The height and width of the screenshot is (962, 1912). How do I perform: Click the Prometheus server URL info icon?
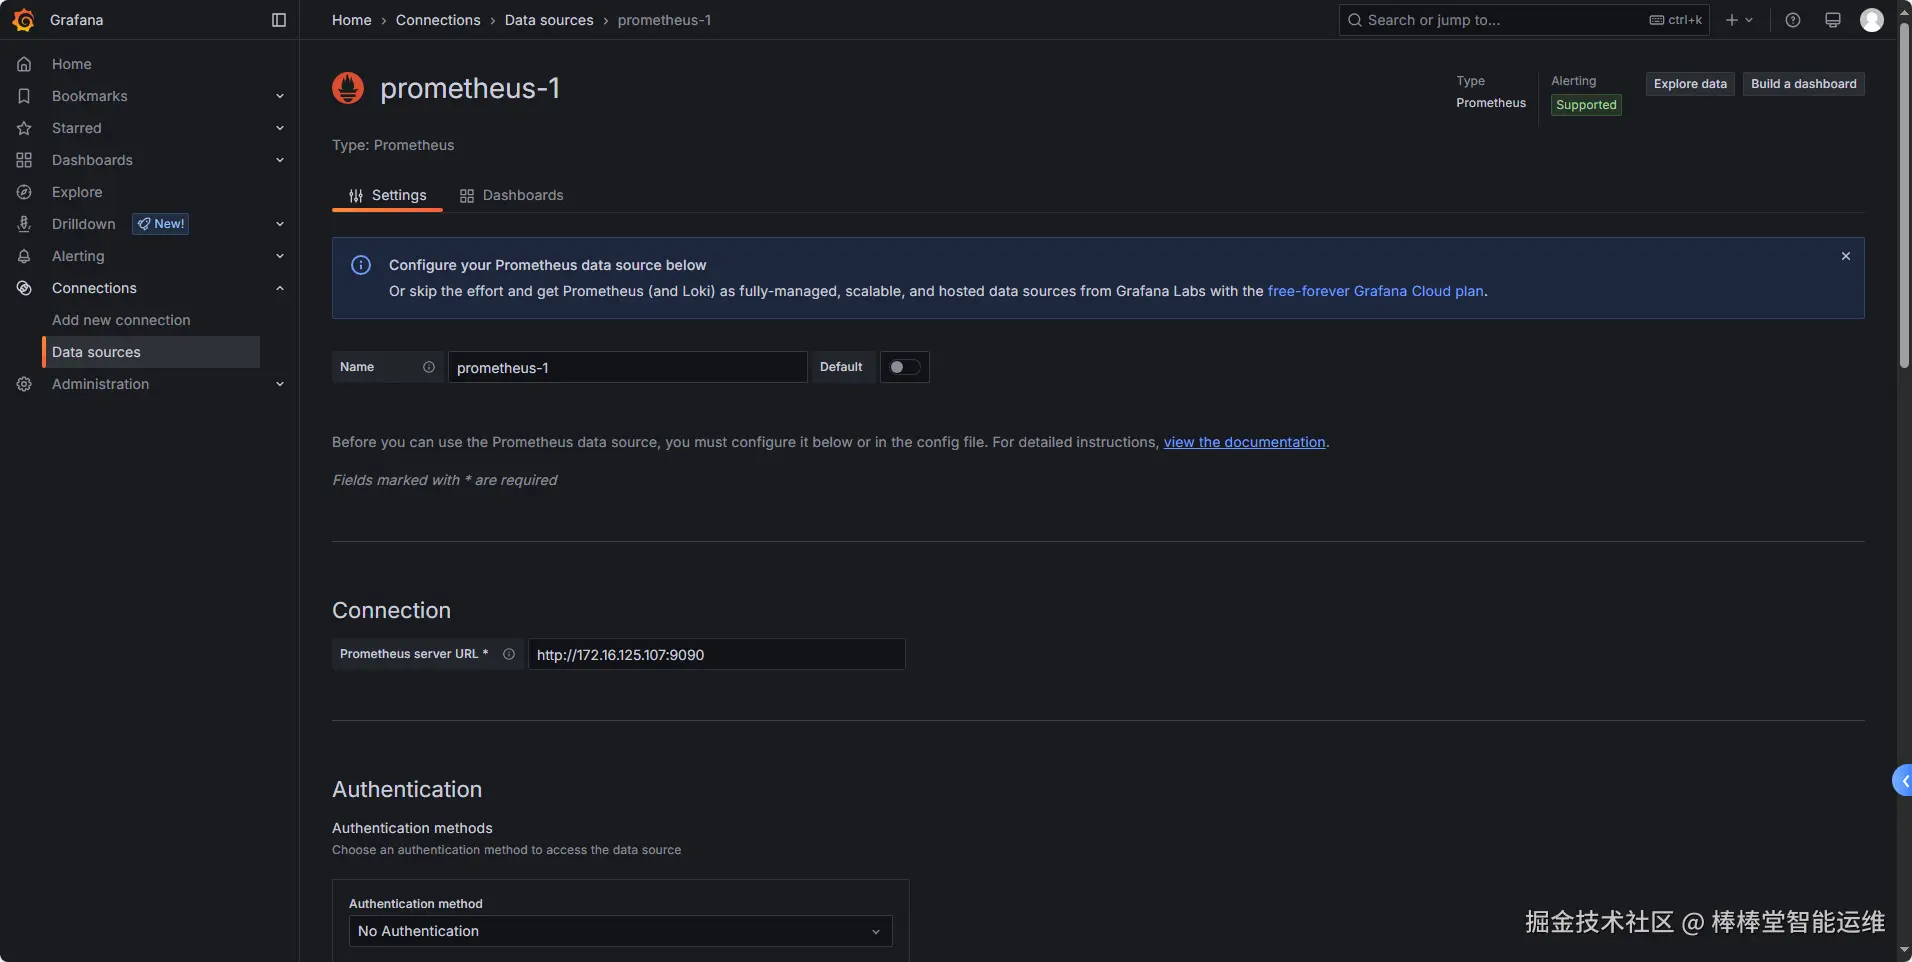click(509, 654)
